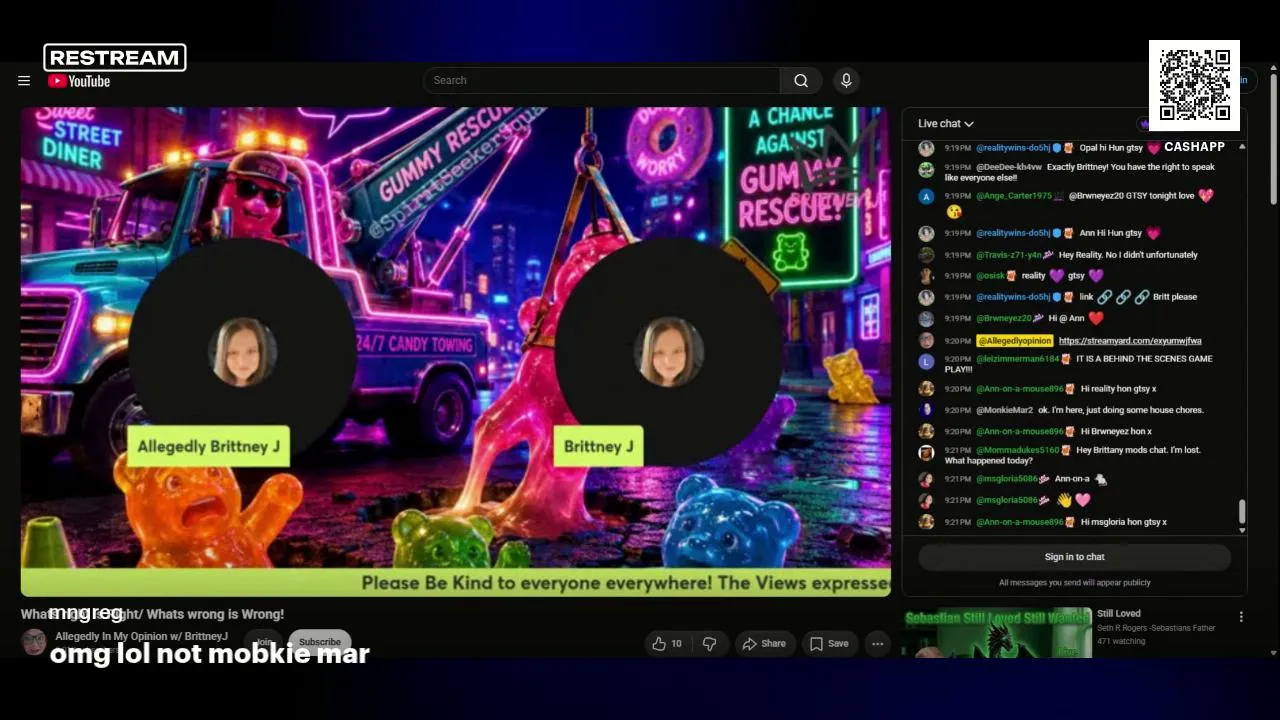
Task: Click avatar beside @Travis-z71-y4n message
Action: click(x=926, y=255)
